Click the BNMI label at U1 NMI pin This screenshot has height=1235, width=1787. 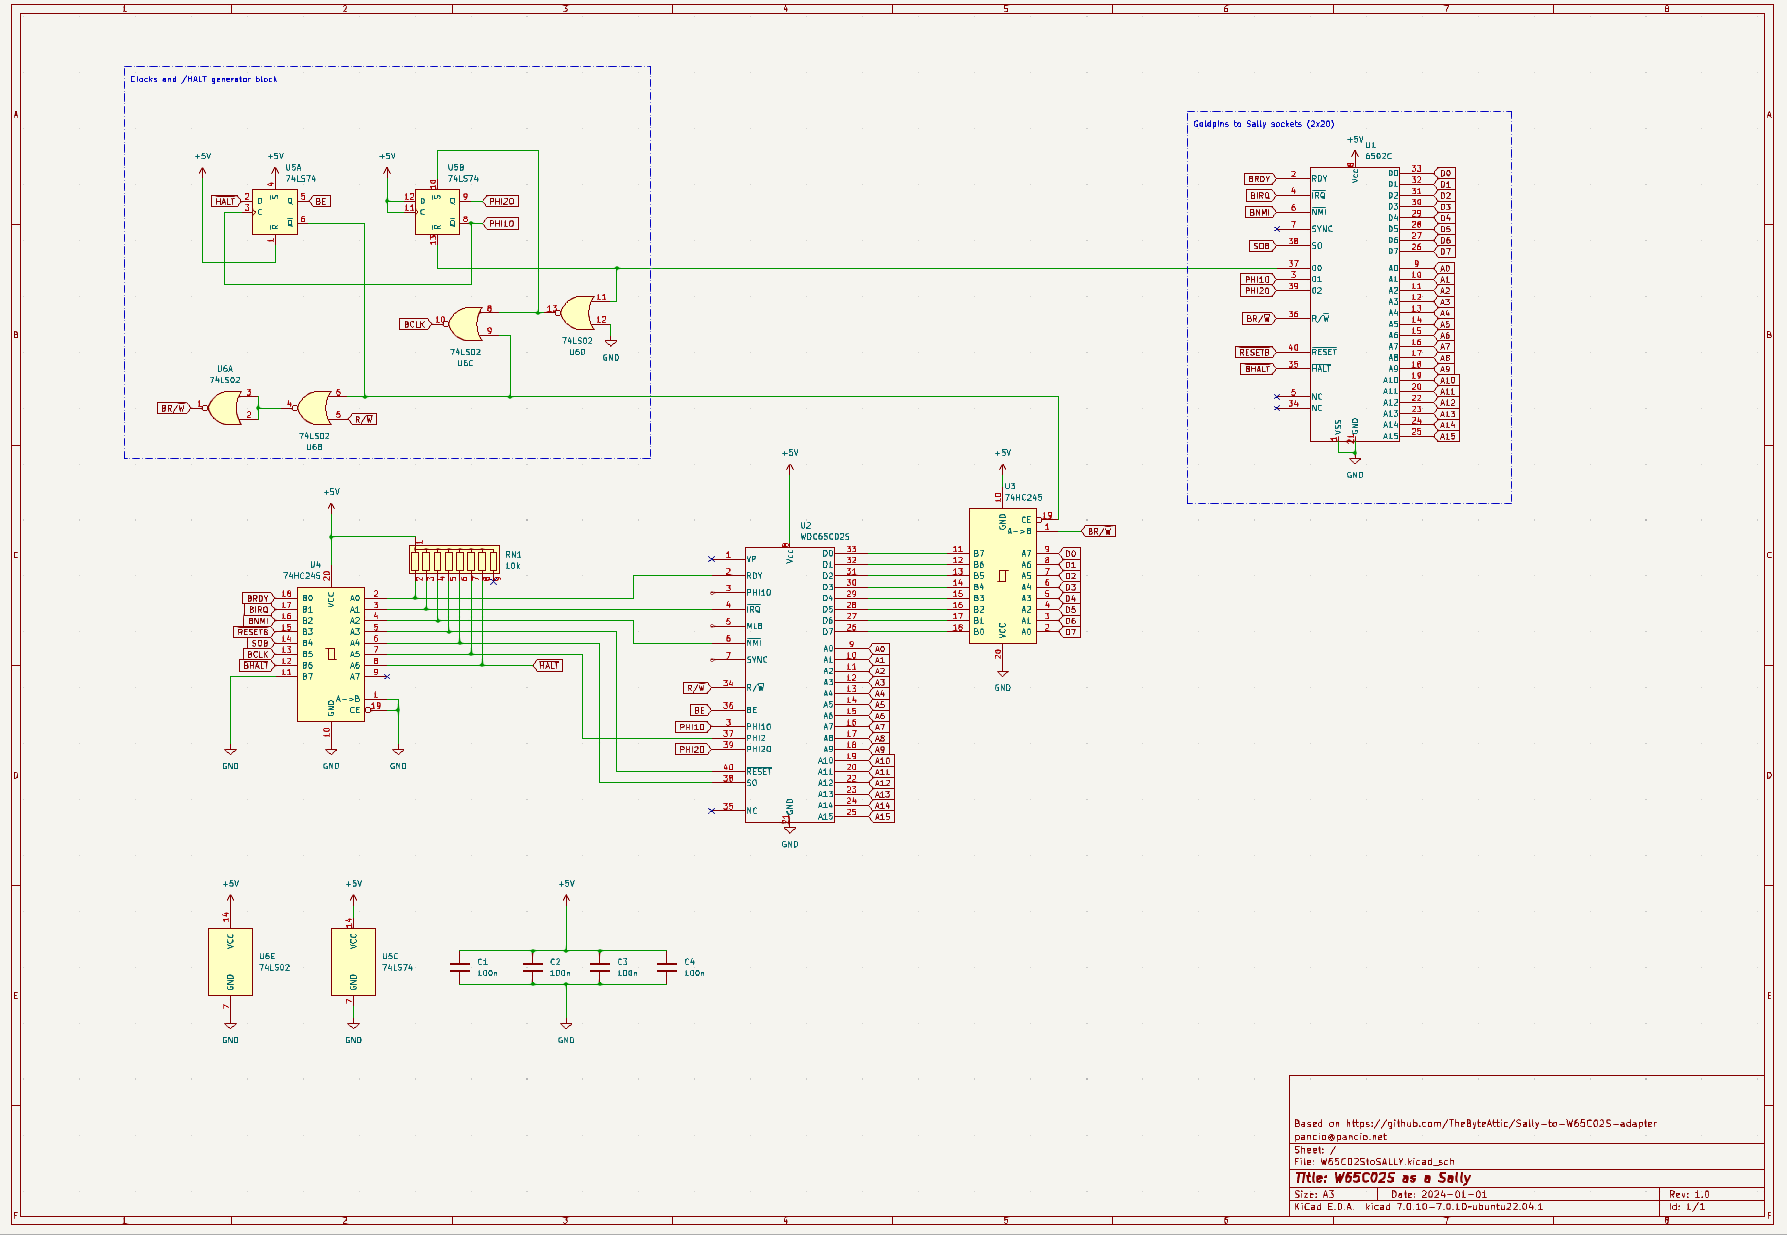[x=1259, y=212]
